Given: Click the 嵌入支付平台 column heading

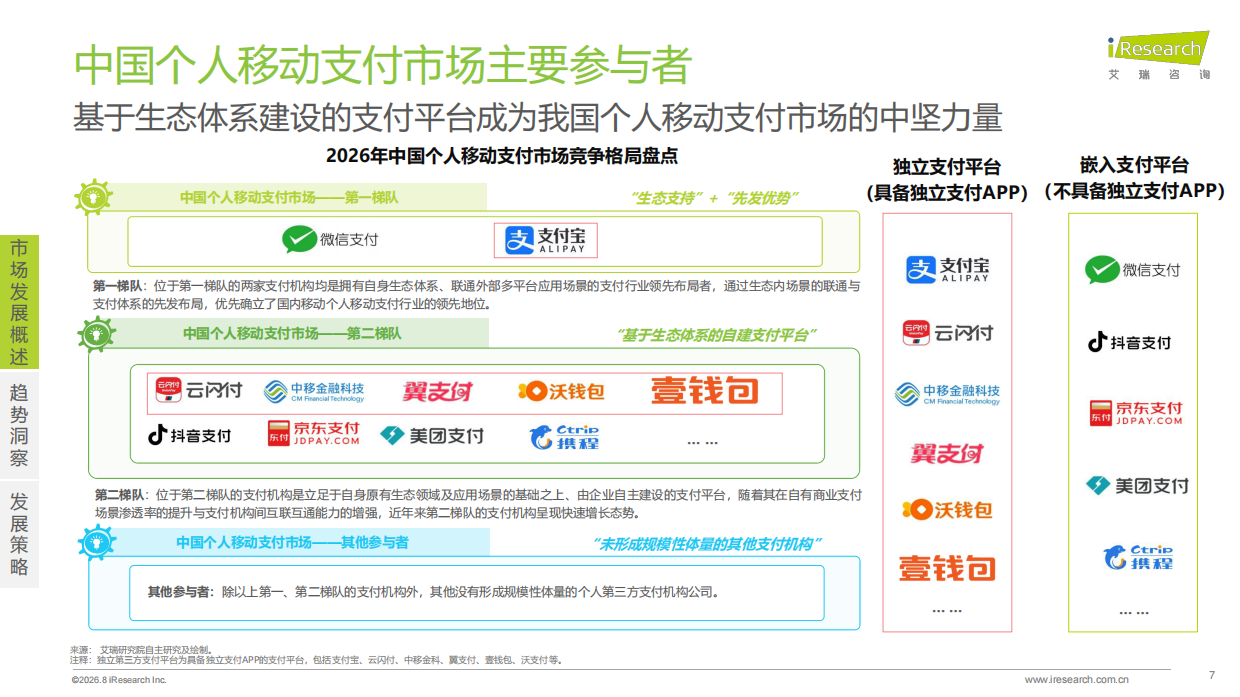Looking at the screenshot, I should pyautogui.click(x=1133, y=178).
